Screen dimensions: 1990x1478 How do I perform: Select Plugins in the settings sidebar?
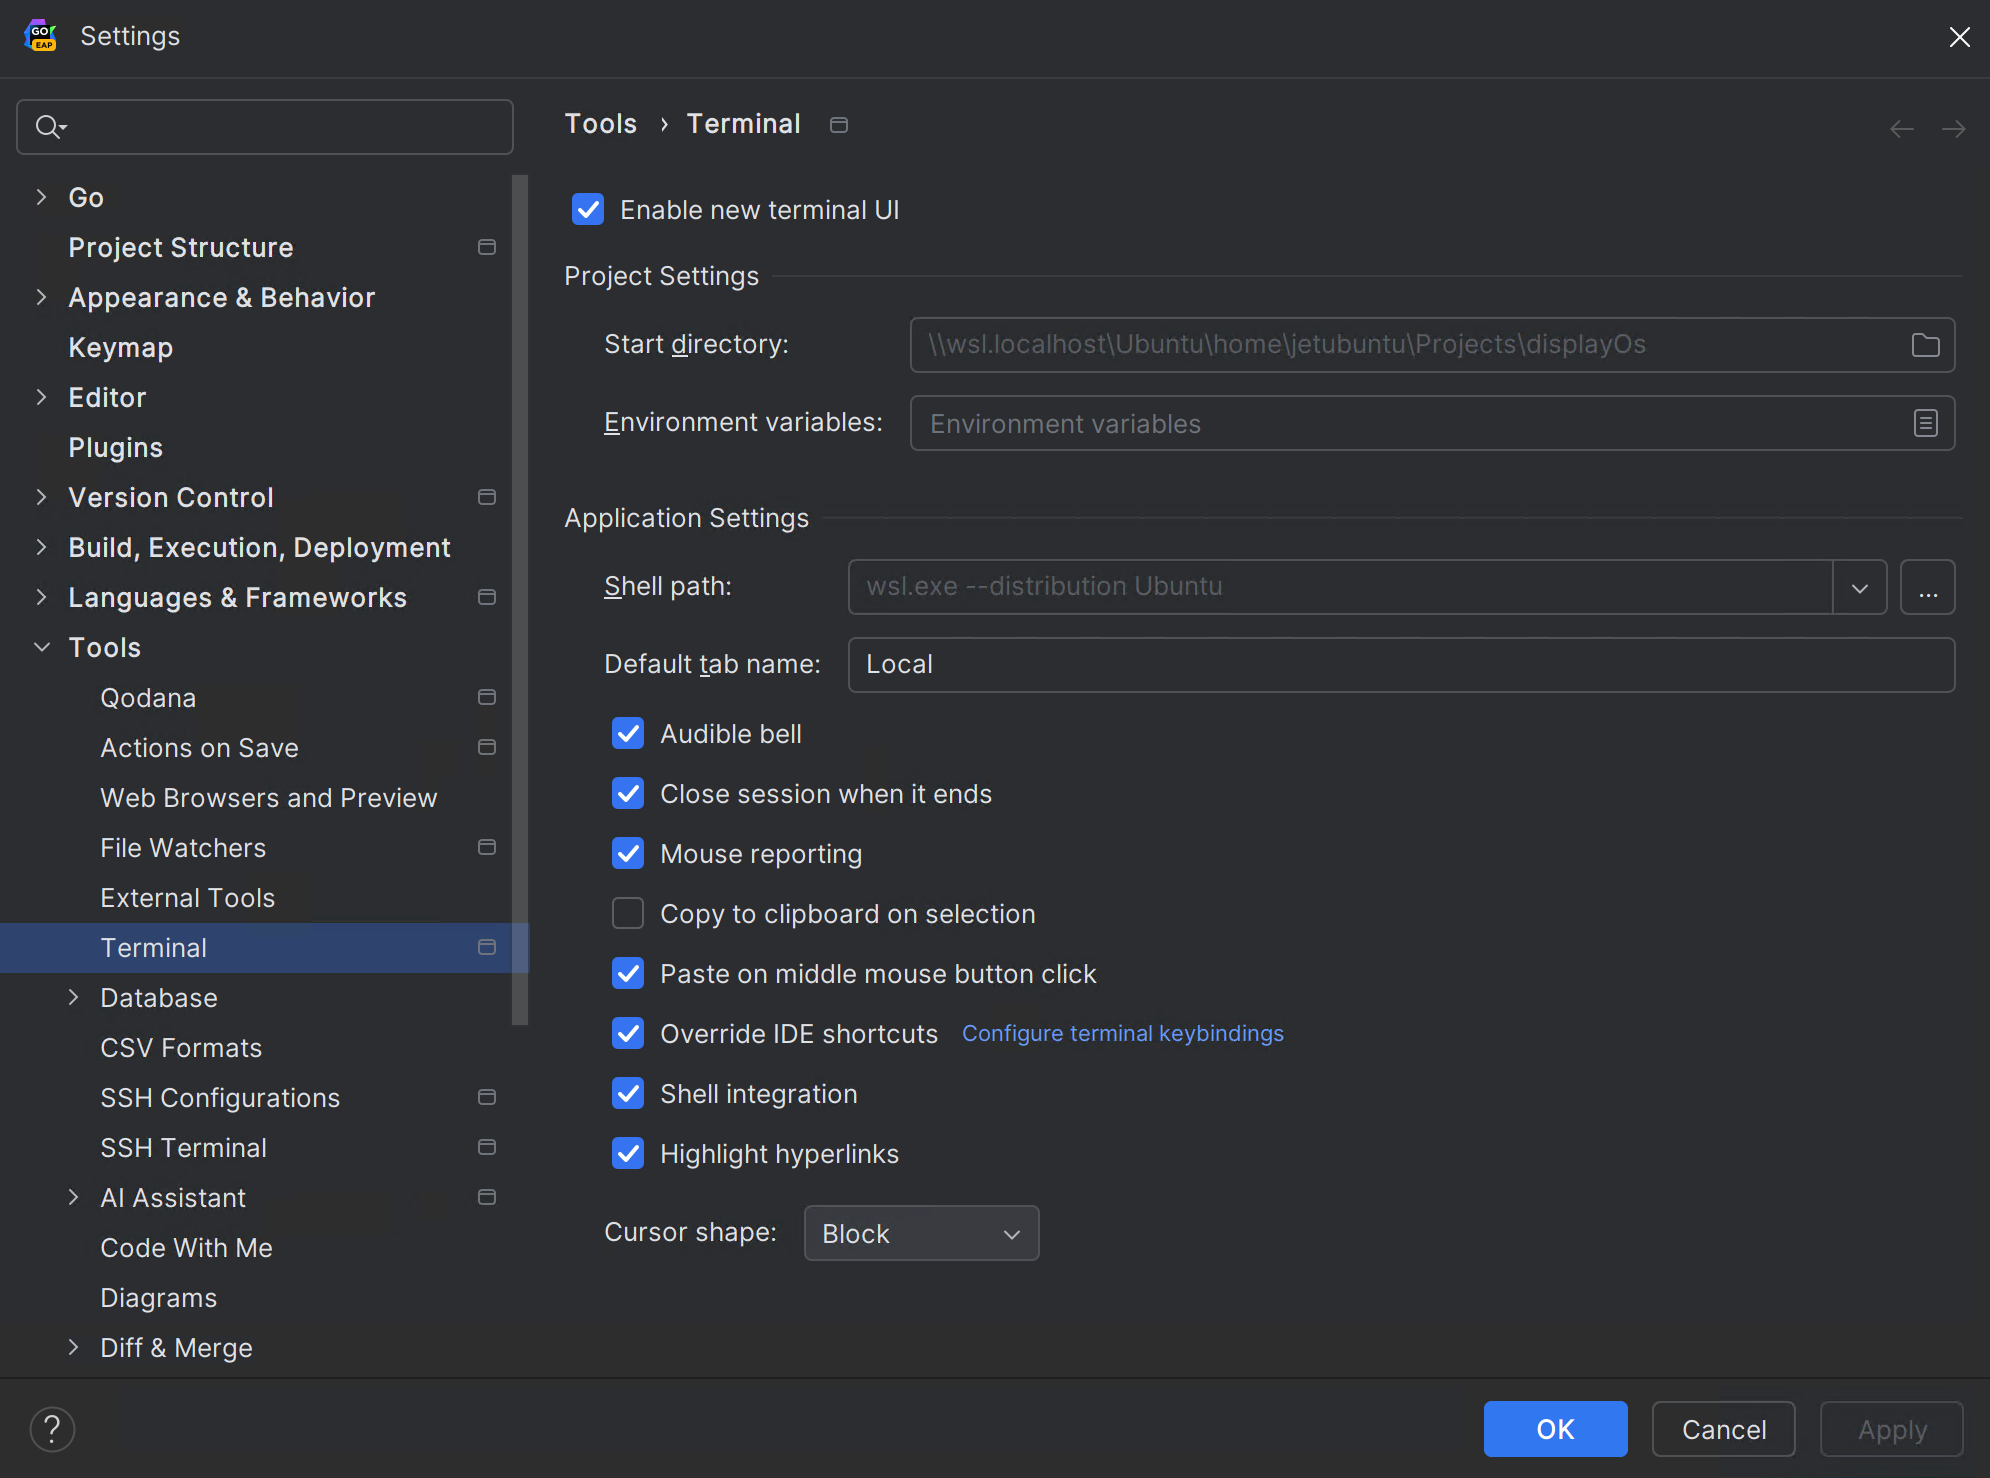click(x=116, y=447)
